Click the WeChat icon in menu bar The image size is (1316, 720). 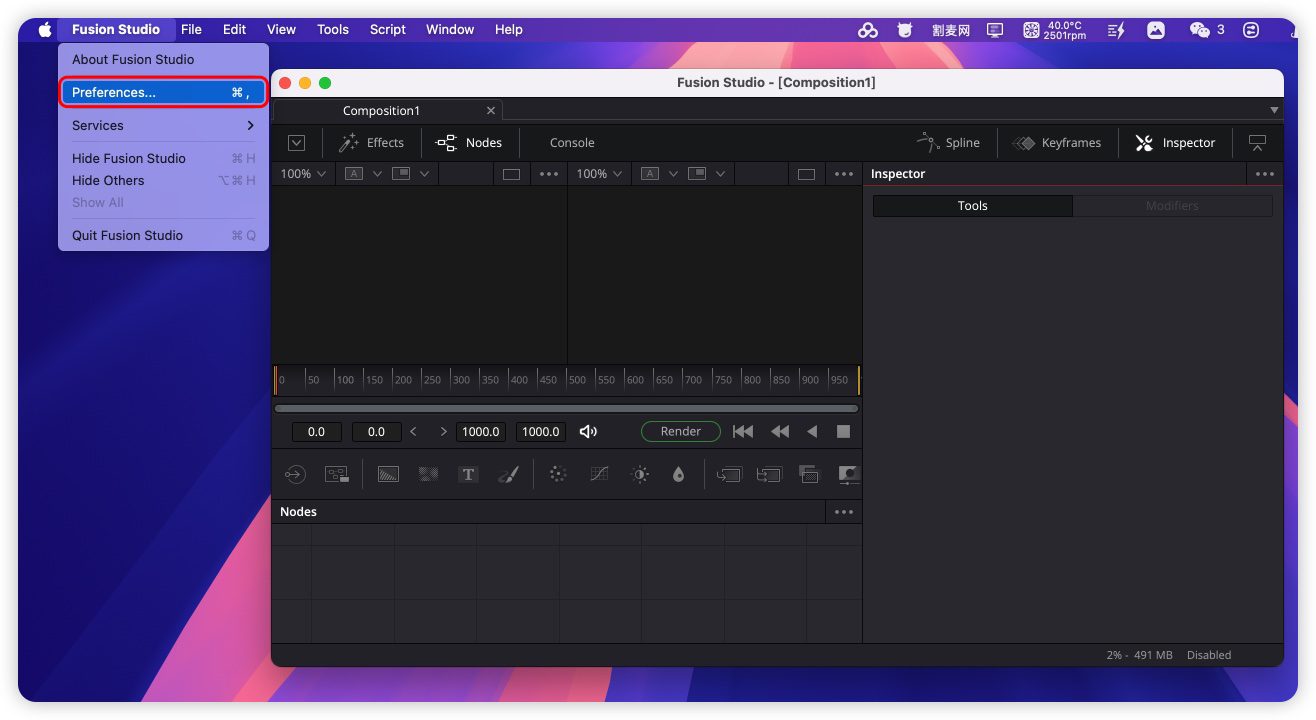click(x=1199, y=30)
